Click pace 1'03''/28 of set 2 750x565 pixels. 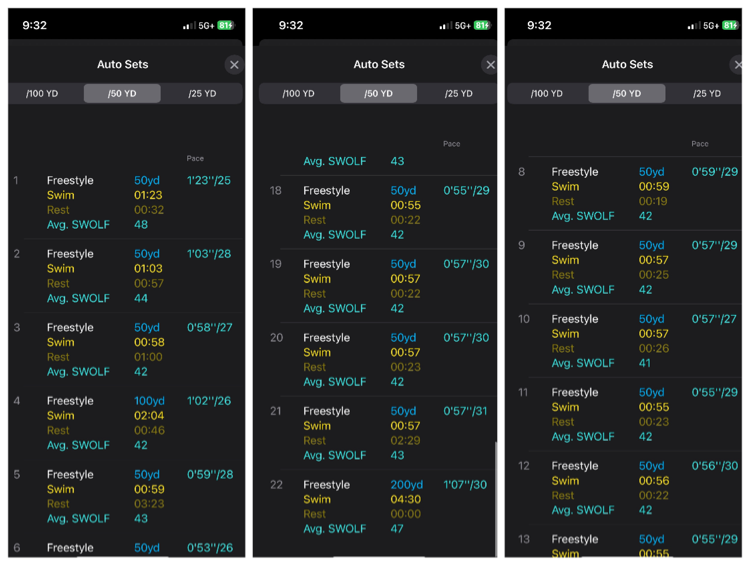point(209,254)
